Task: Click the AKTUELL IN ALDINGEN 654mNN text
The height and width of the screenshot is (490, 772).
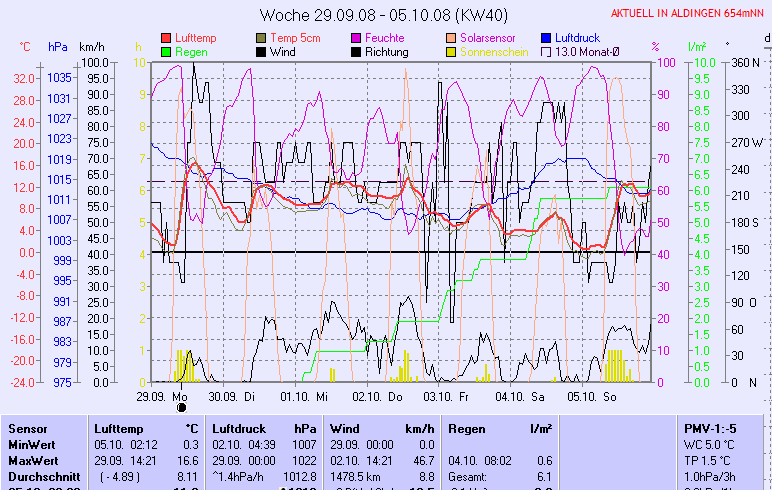Action: 688,13
